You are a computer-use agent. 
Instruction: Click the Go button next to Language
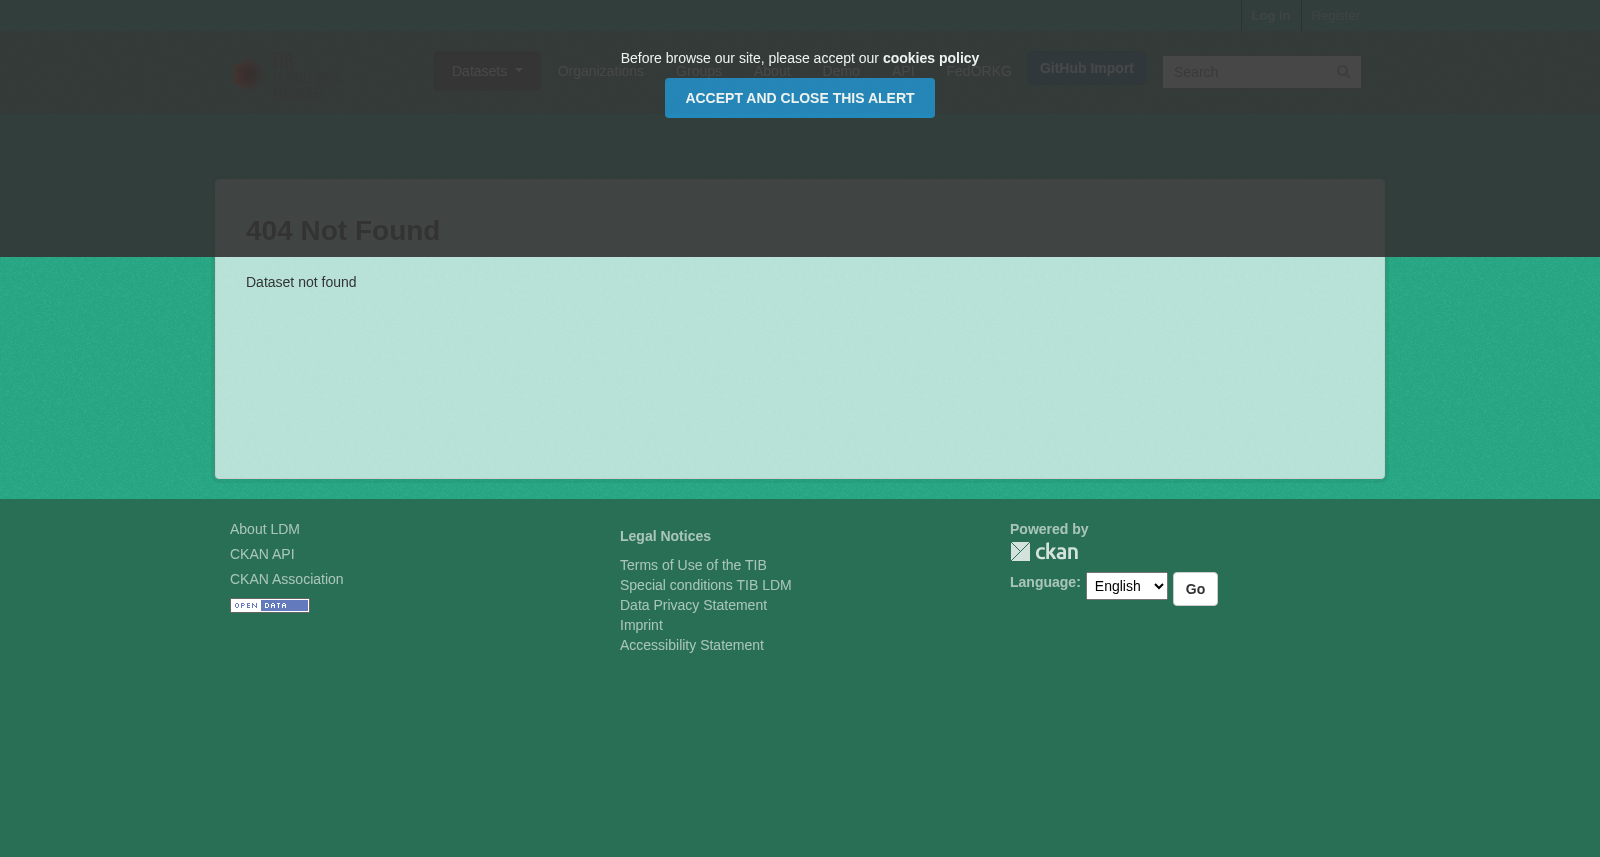click(x=1195, y=589)
